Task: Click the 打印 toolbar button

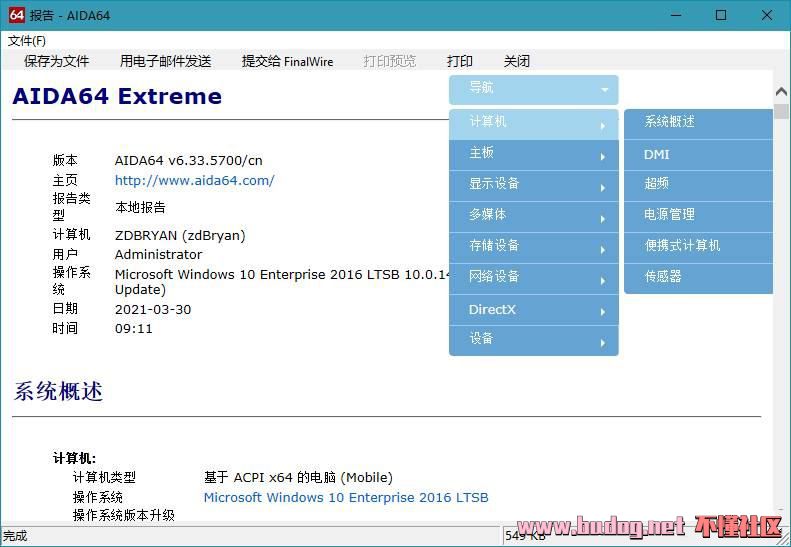Action: (x=460, y=61)
